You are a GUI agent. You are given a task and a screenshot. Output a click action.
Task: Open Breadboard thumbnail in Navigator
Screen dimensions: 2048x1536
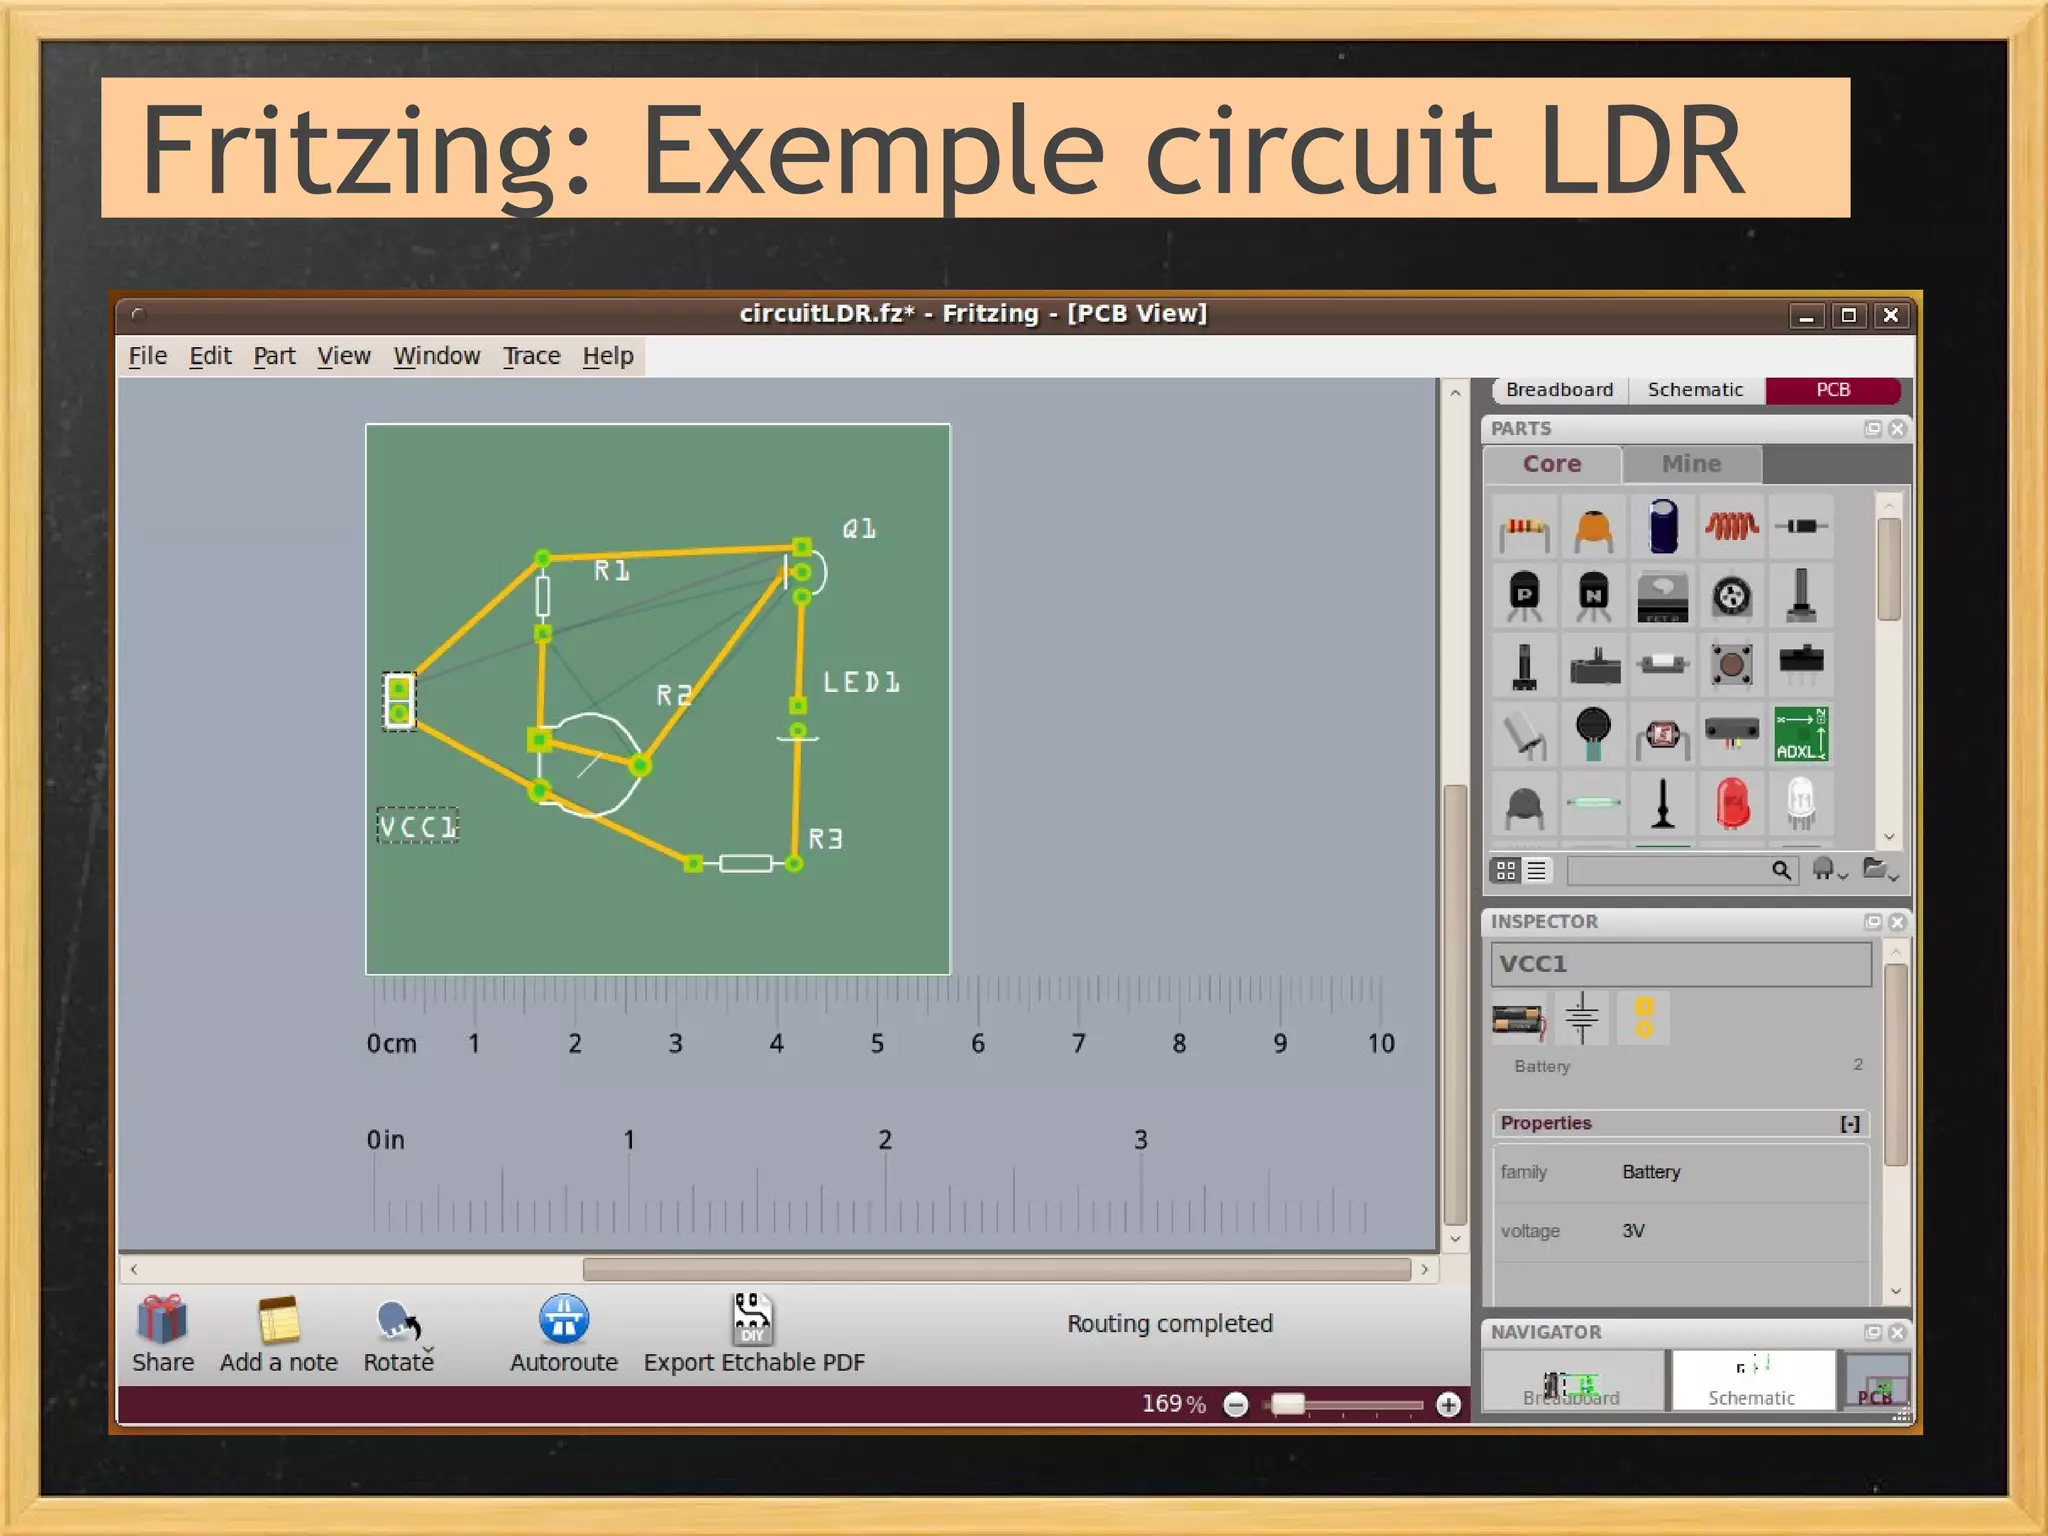click(1572, 1380)
